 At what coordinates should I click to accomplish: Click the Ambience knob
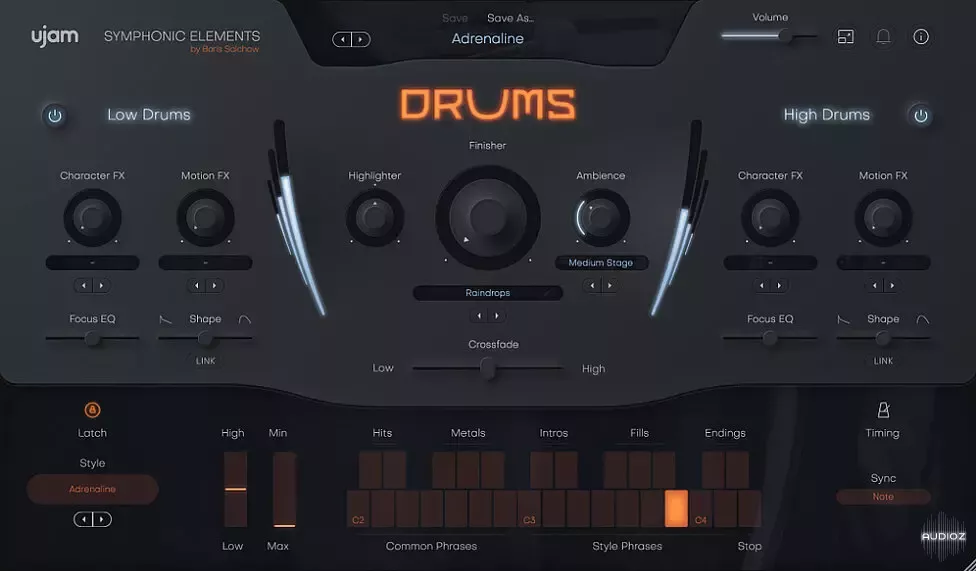point(601,217)
